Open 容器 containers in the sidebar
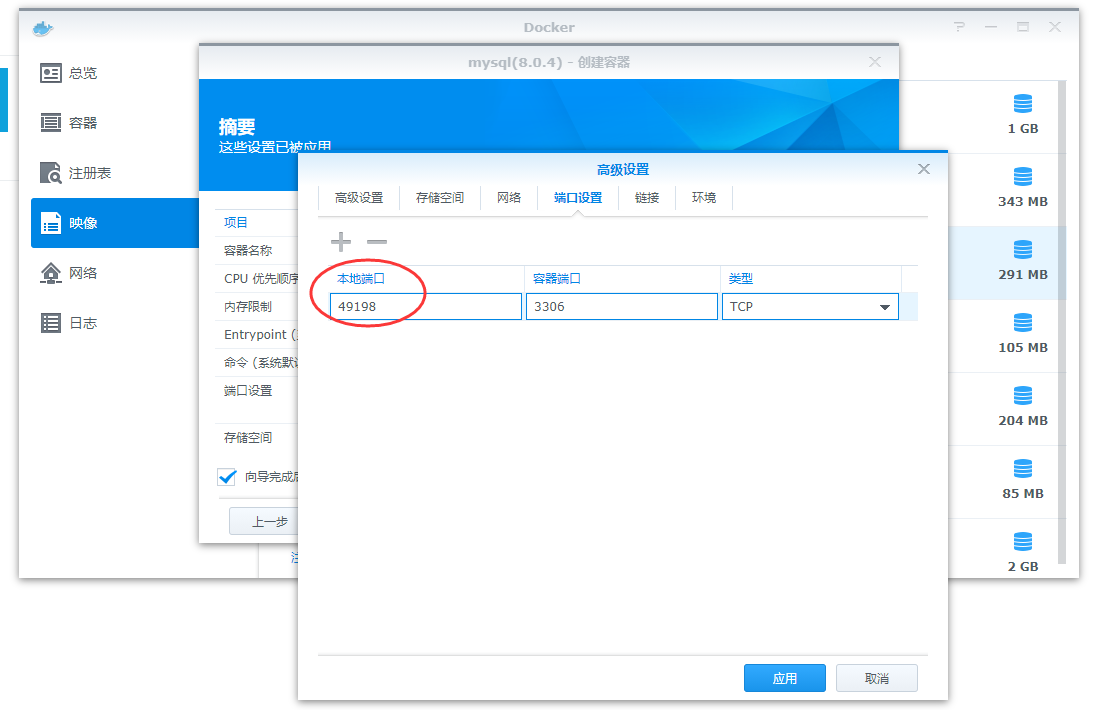This screenshot has height=710, width=1107. (x=70, y=123)
